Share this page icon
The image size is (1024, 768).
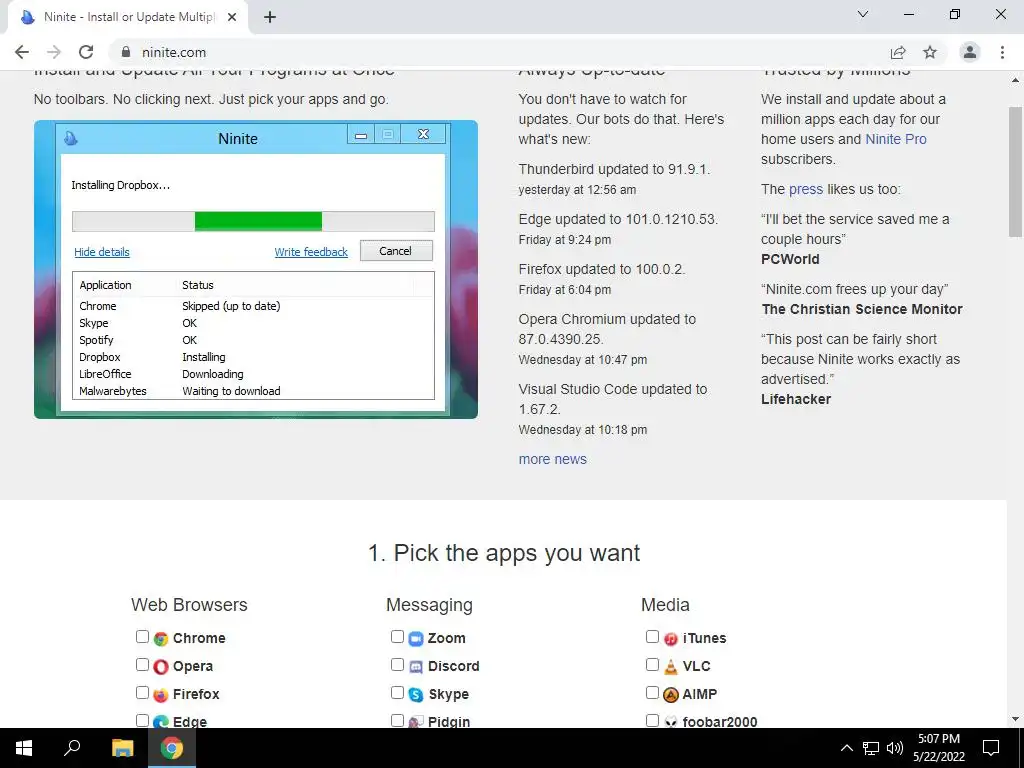click(x=898, y=52)
